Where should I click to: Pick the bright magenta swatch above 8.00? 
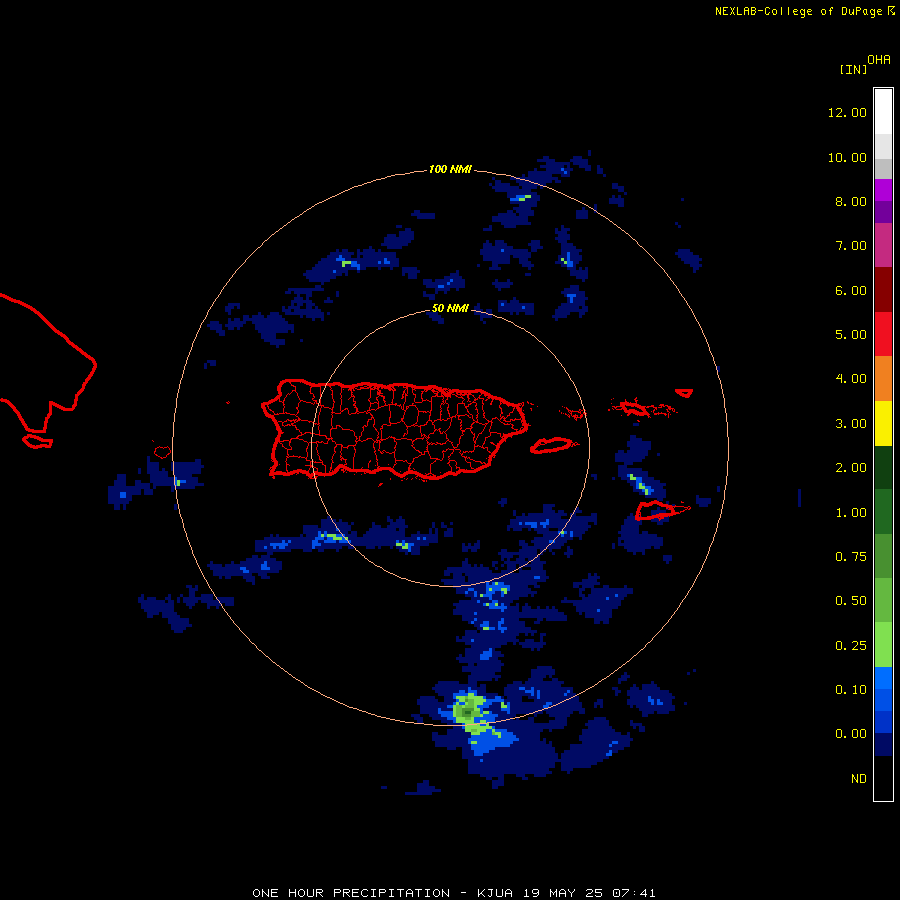point(883,190)
